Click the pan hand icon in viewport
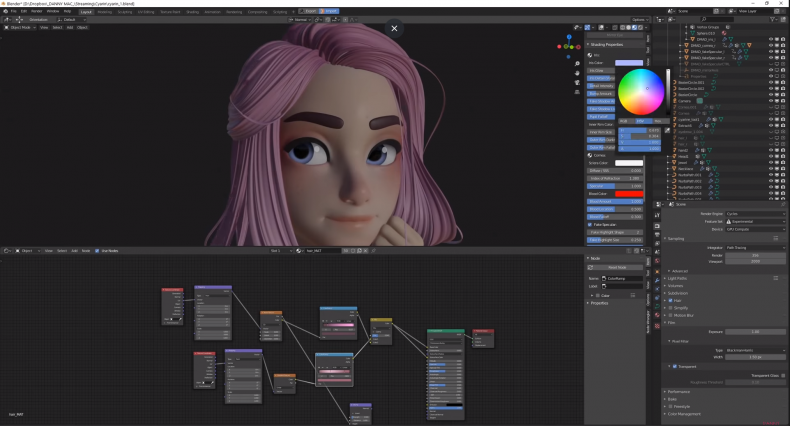The width and height of the screenshot is (790, 426). 577,73
